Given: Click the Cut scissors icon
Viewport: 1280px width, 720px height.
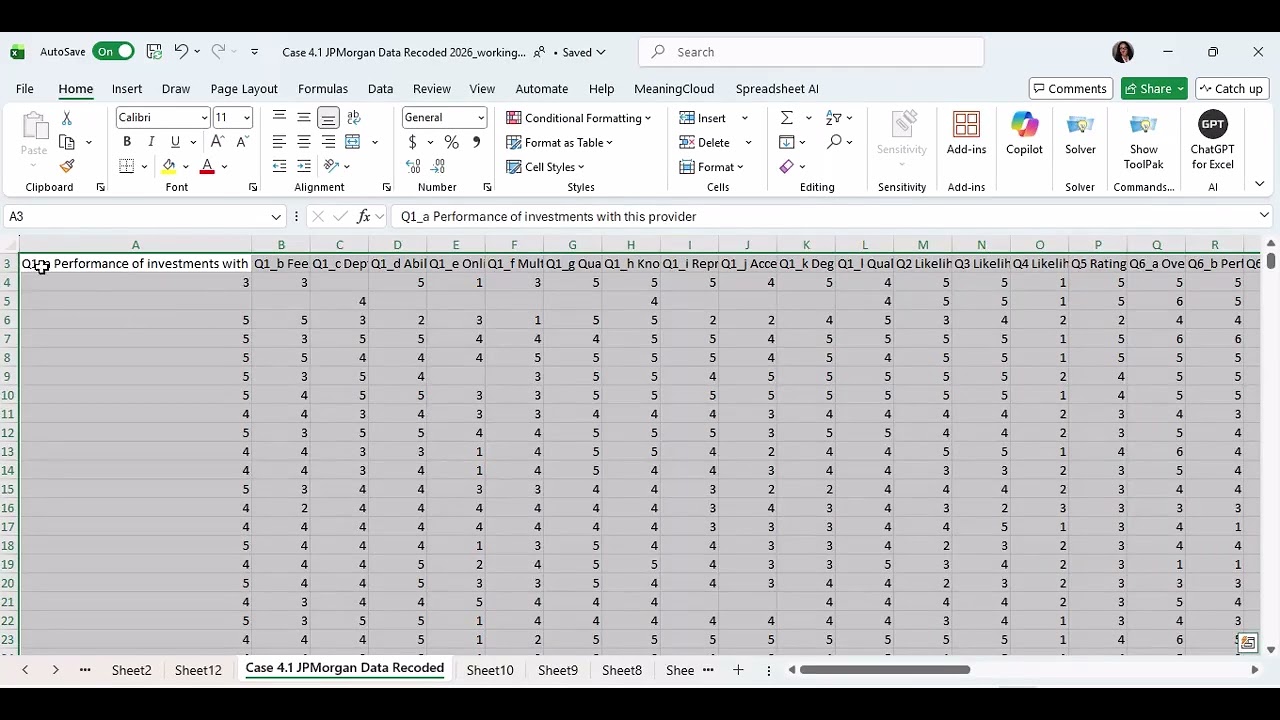Looking at the screenshot, I should click(67, 118).
